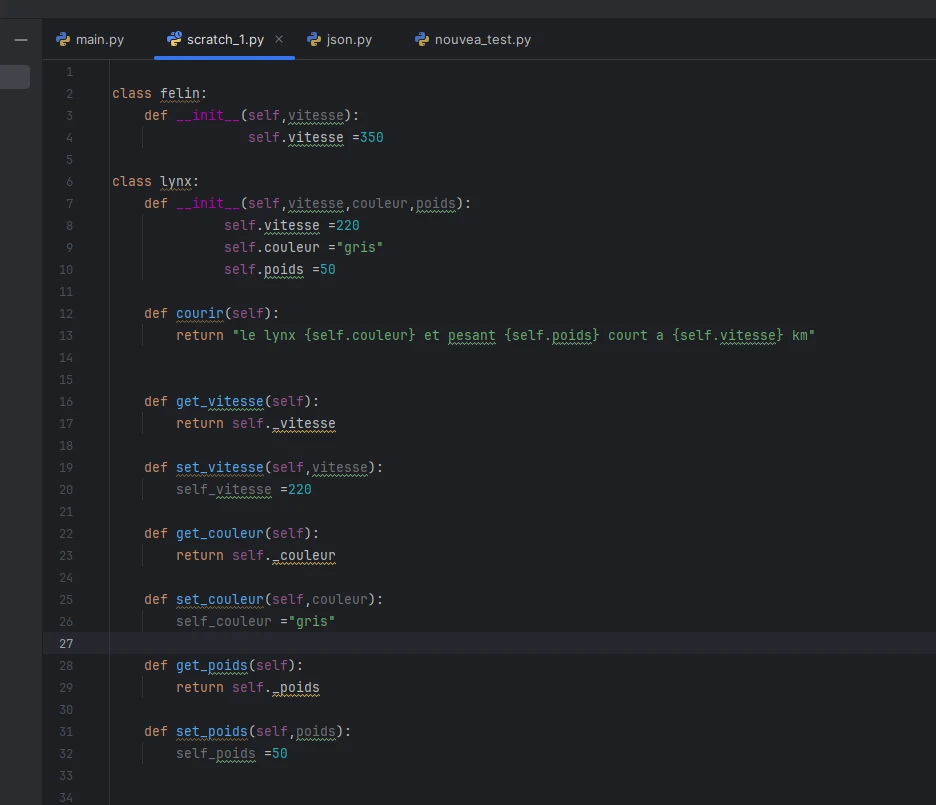Click the class lynx definition name
The image size is (936, 805).
pyautogui.click(x=176, y=181)
